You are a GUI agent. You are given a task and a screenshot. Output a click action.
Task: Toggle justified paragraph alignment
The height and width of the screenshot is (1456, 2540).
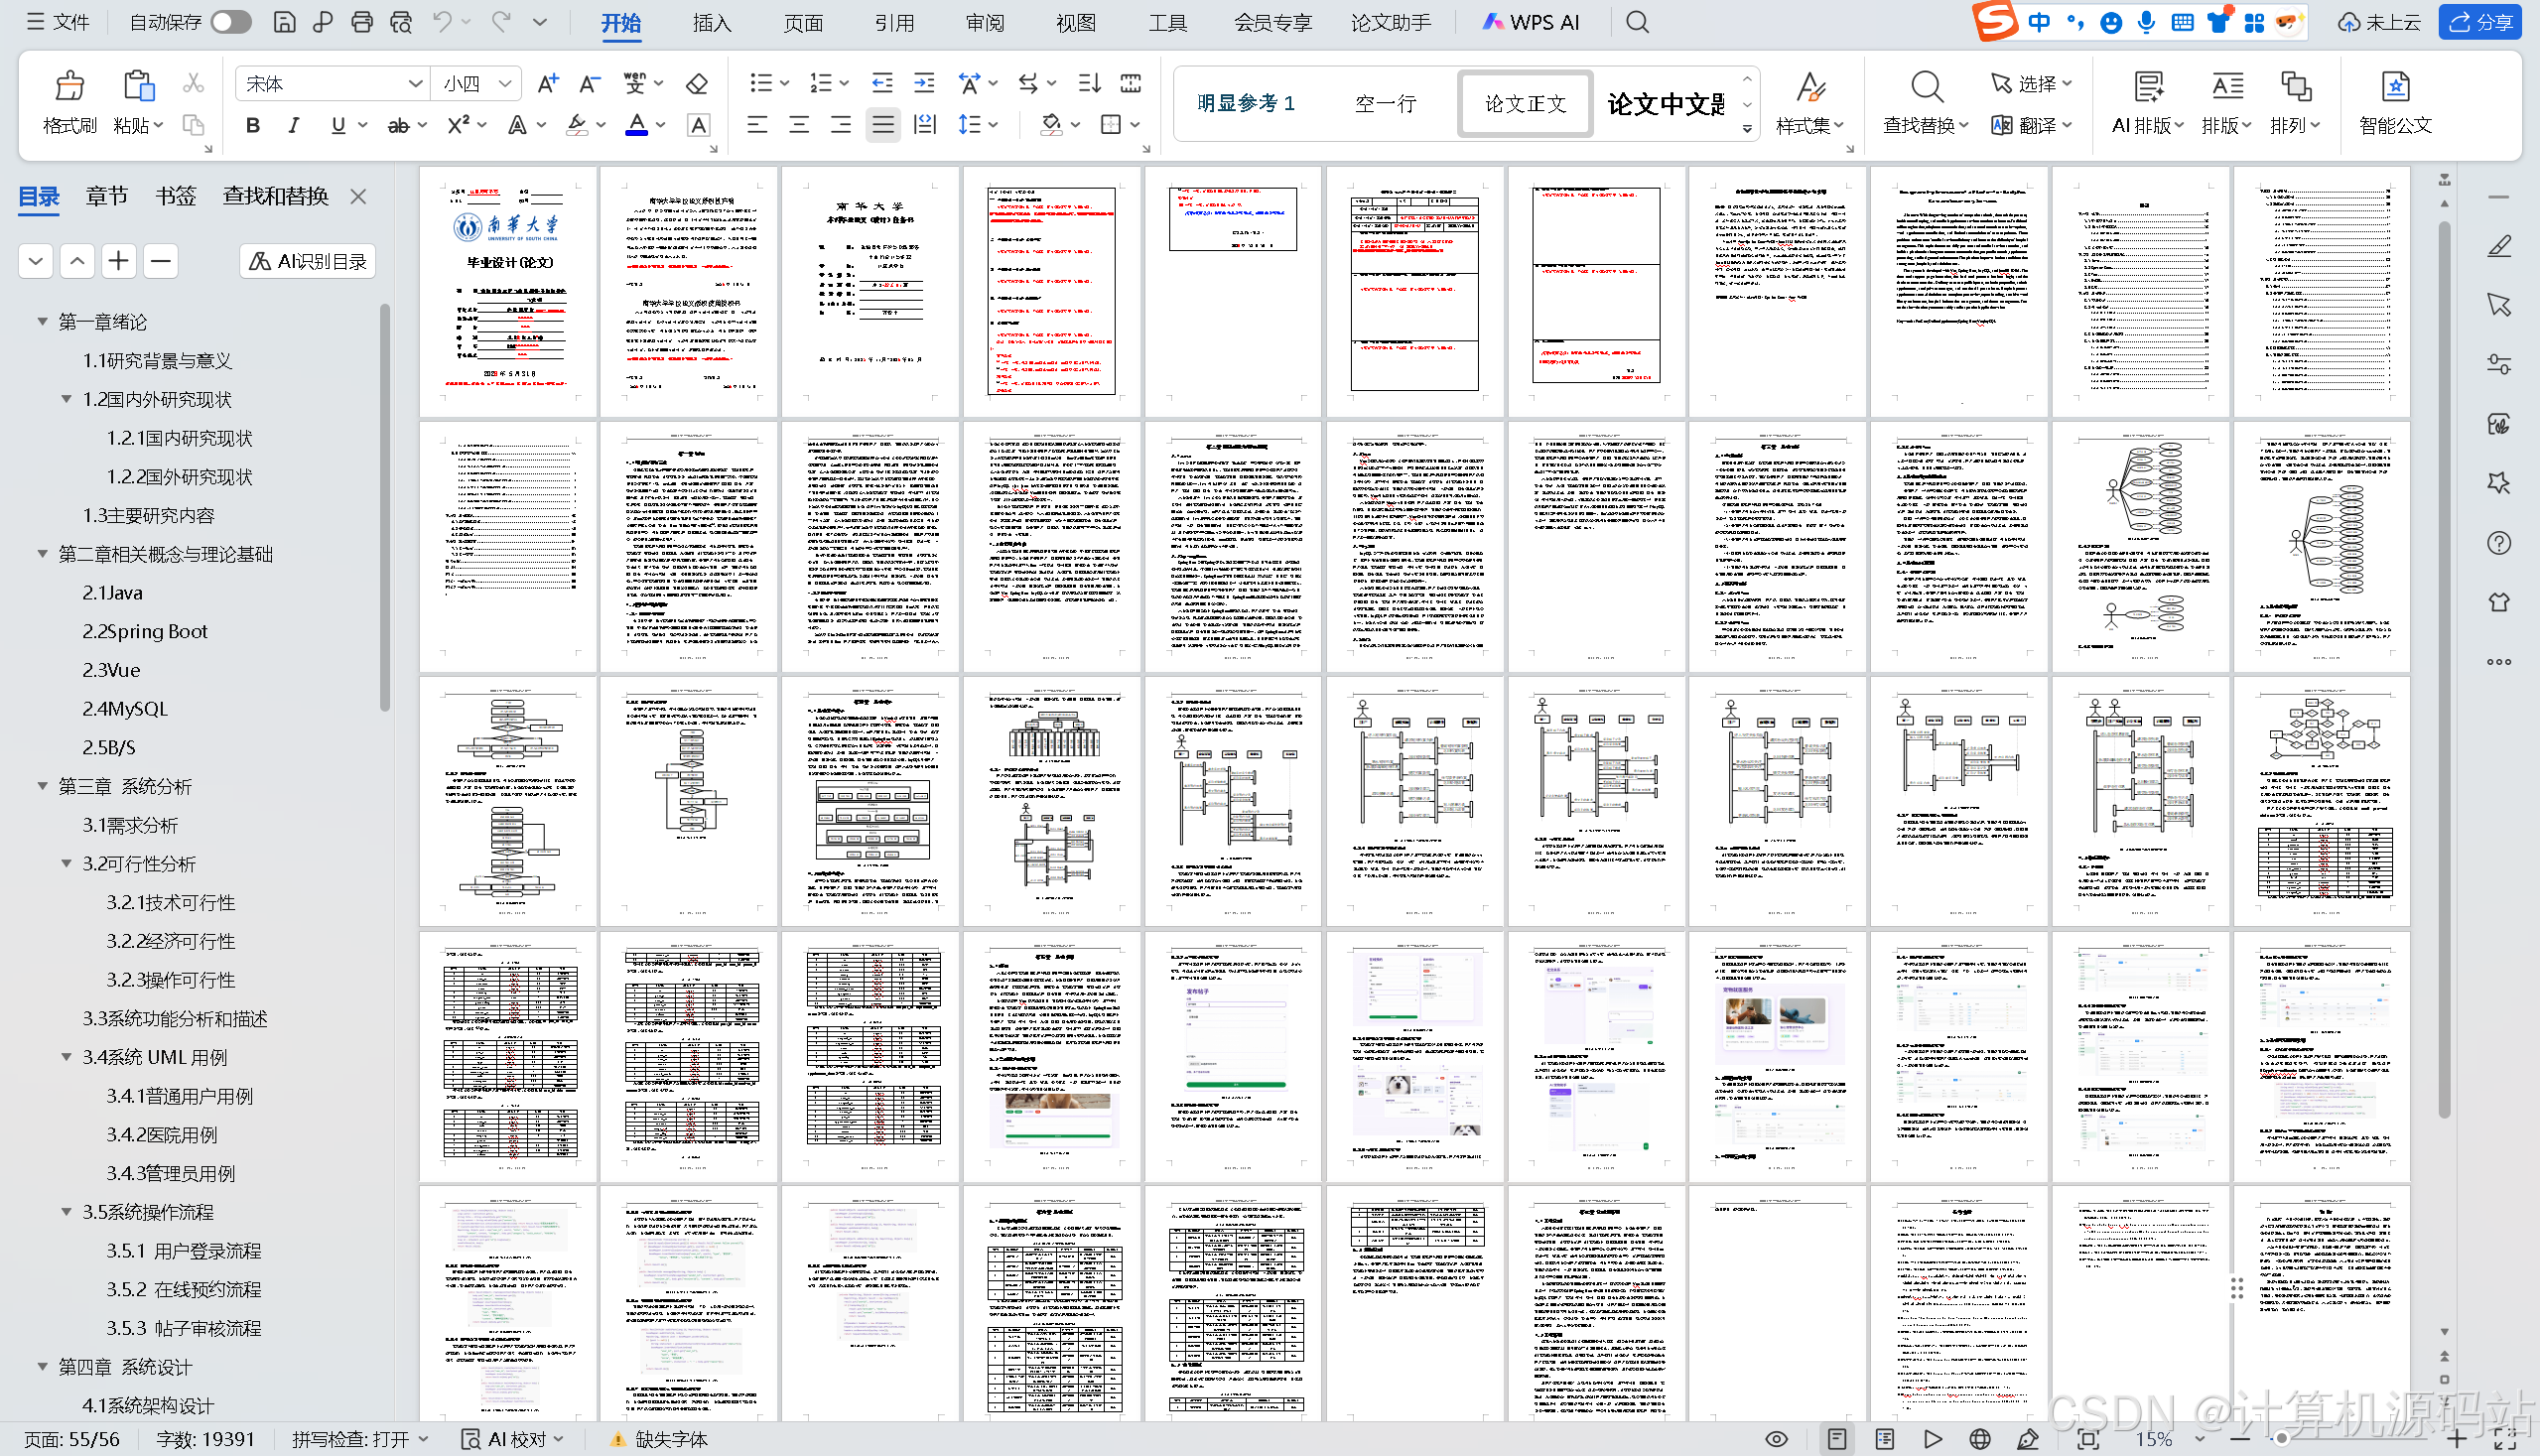pos(883,125)
